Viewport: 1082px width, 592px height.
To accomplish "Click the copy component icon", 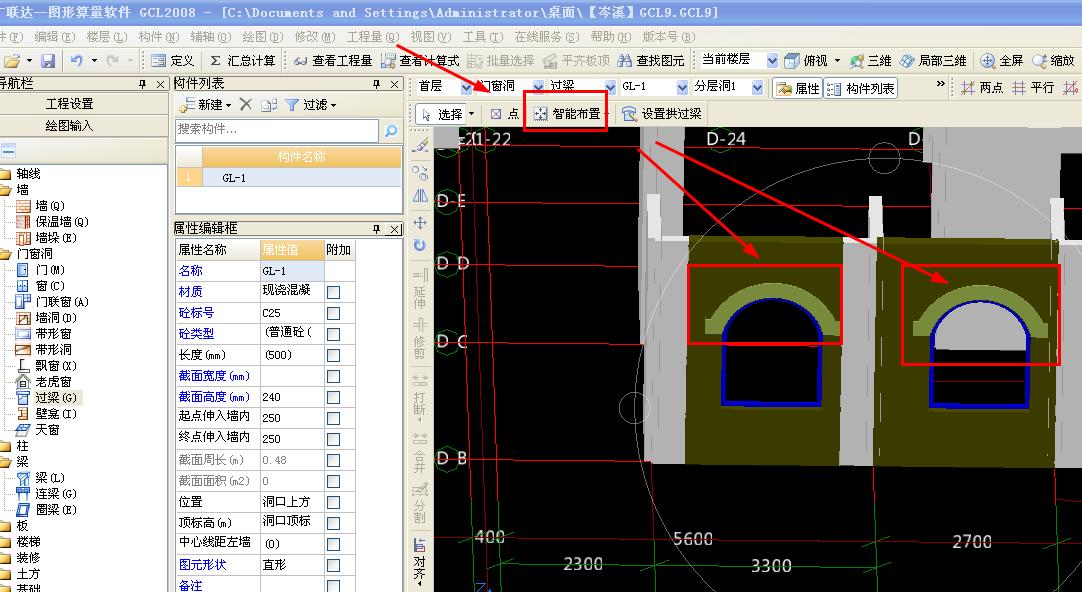I will tap(269, 105).
